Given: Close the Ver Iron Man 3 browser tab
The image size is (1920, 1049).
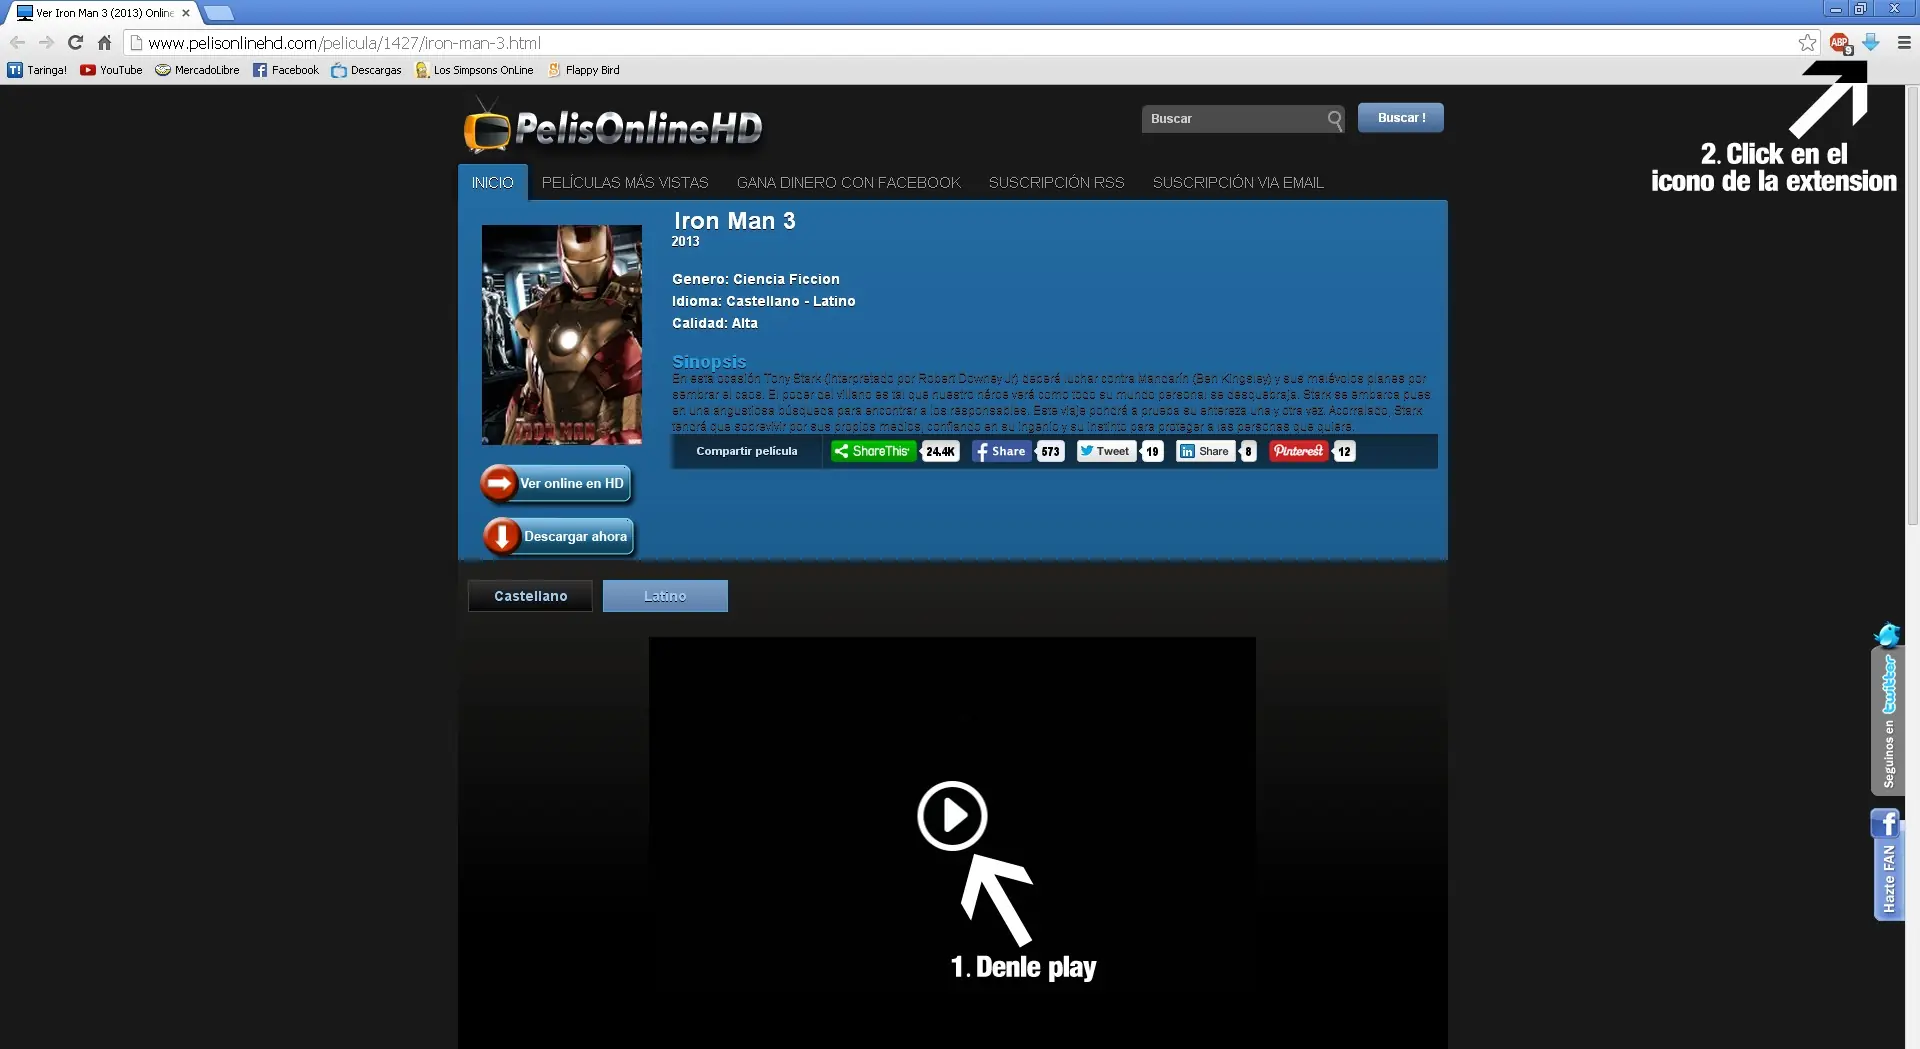Looking at the screenshot, I should 186,13.
